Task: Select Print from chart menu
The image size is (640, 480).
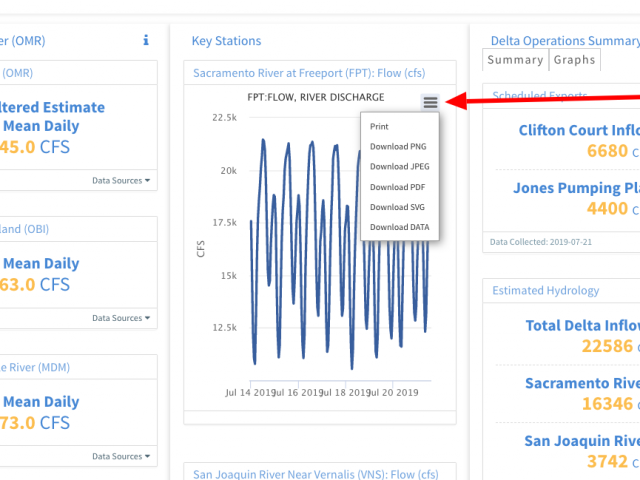Action: click(x=379, y=127)
